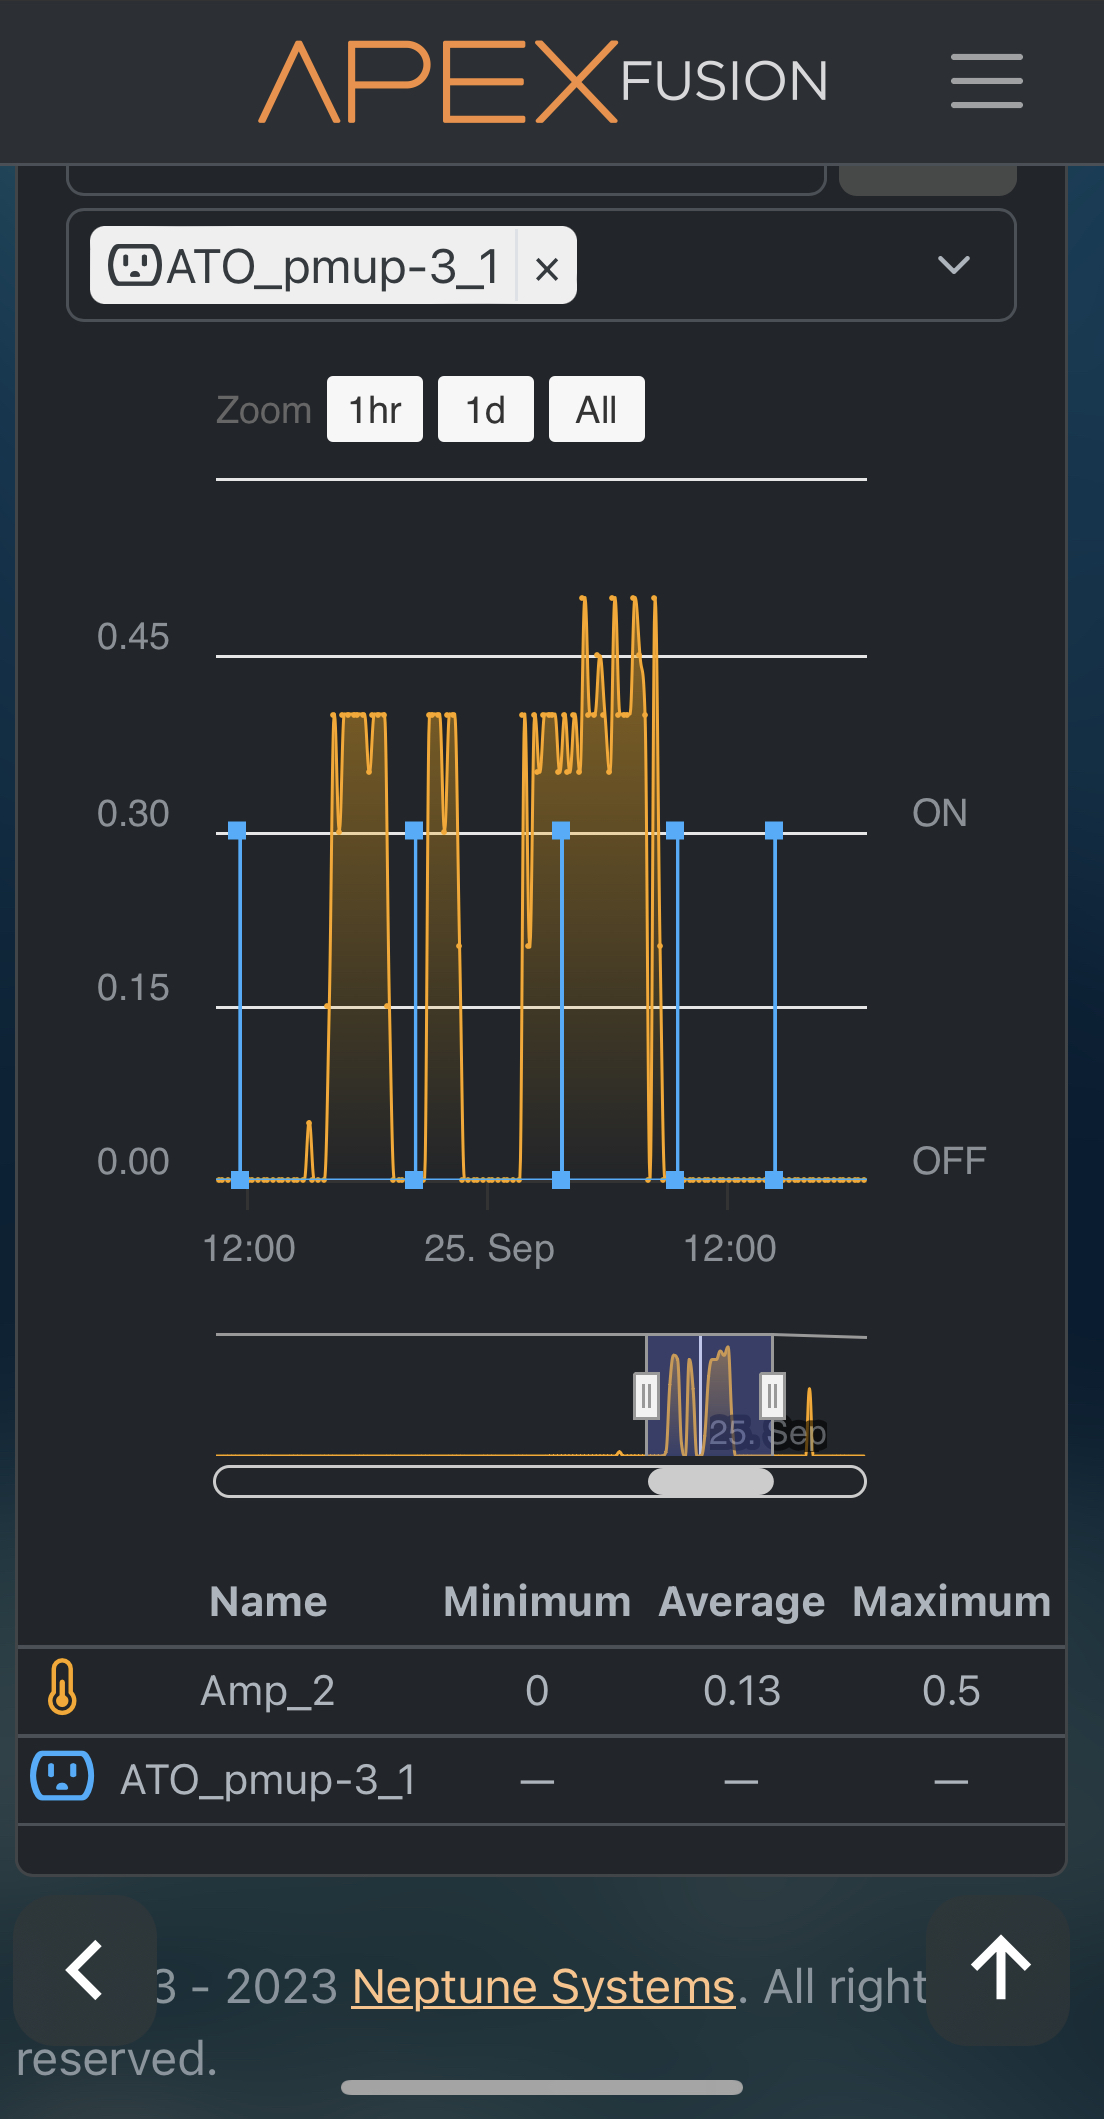Image resolution: width=1104 pixels, height=2119 pixels.
Task: Select the Amp_2 row name
Action: [267, 1691]
